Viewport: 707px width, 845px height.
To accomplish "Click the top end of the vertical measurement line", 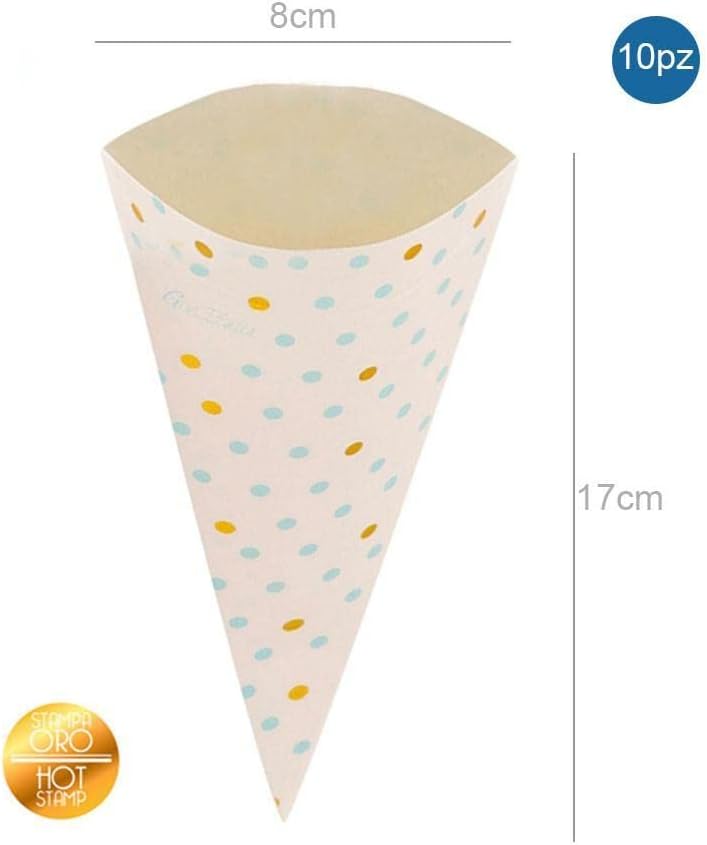I will pos(574,155).
